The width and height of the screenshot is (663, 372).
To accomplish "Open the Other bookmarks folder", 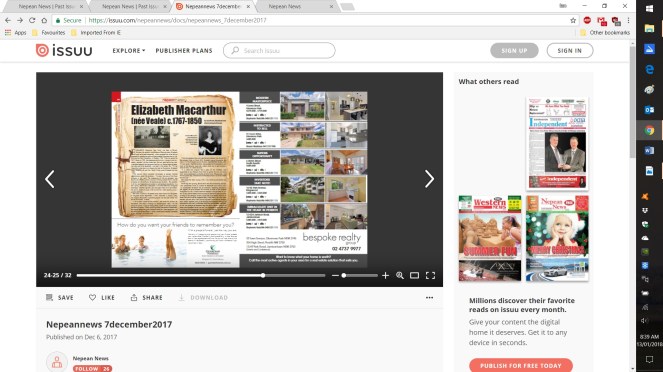I will click(x=605, y=33).
